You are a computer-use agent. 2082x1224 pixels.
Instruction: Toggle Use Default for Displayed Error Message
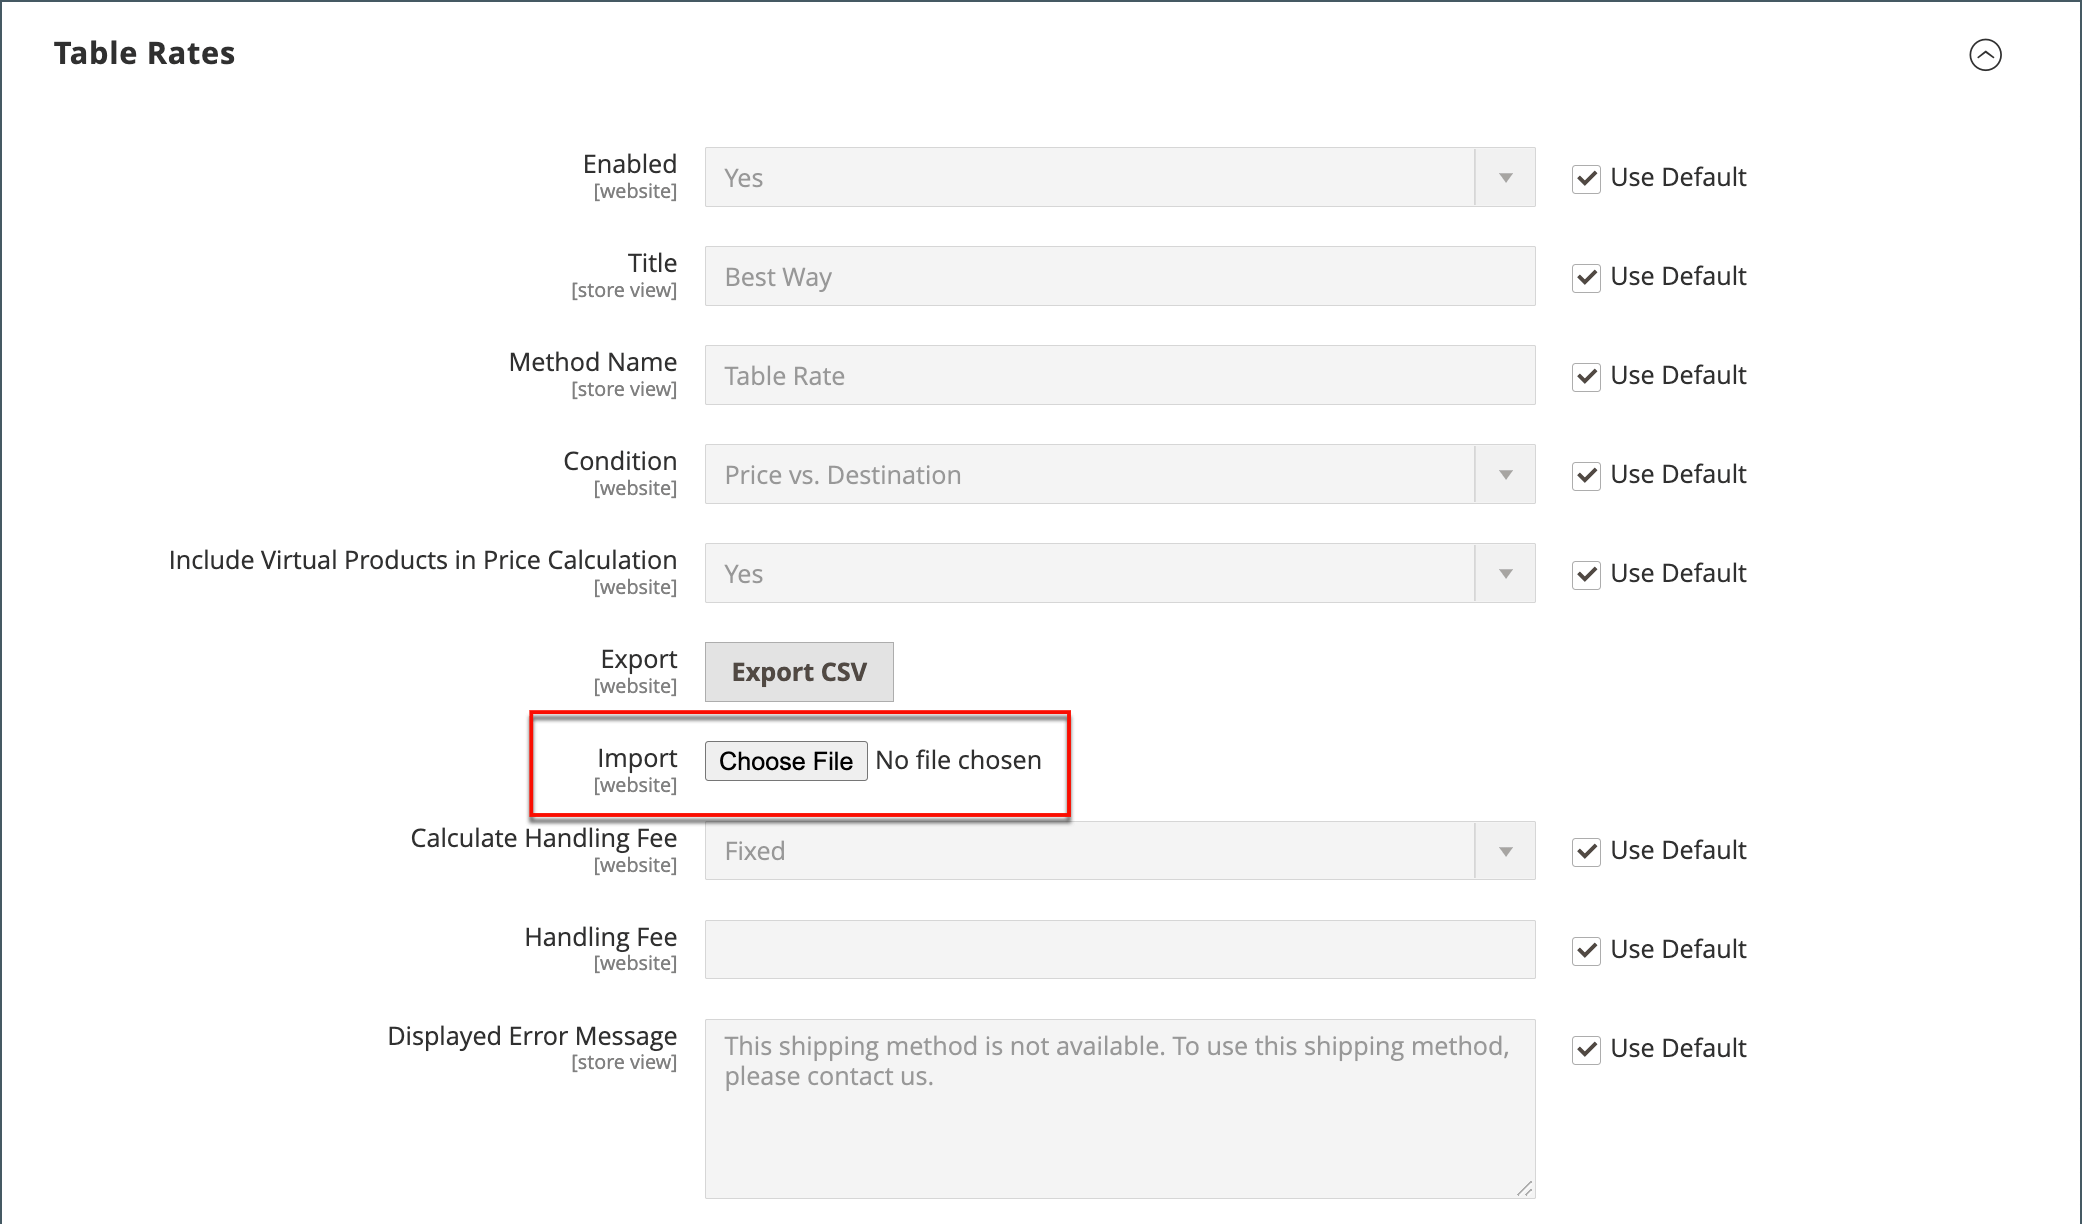1586,1050
